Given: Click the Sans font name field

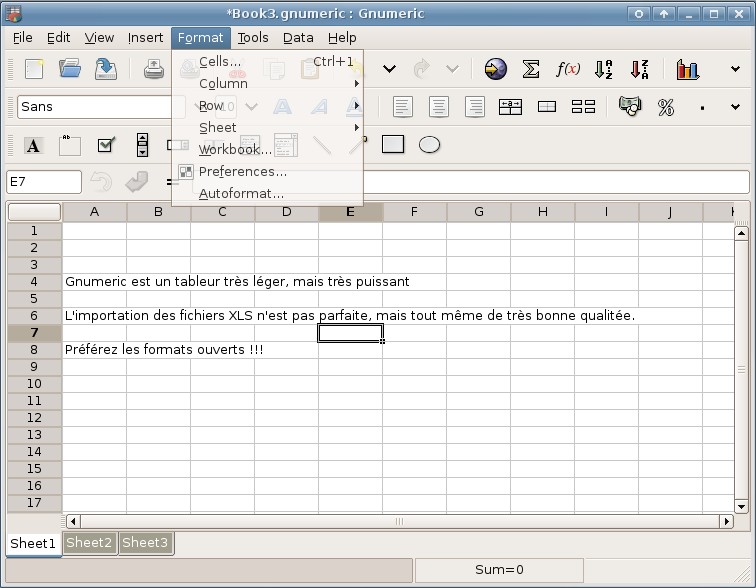Looking at the screenshot, I should tap(94, 107).
